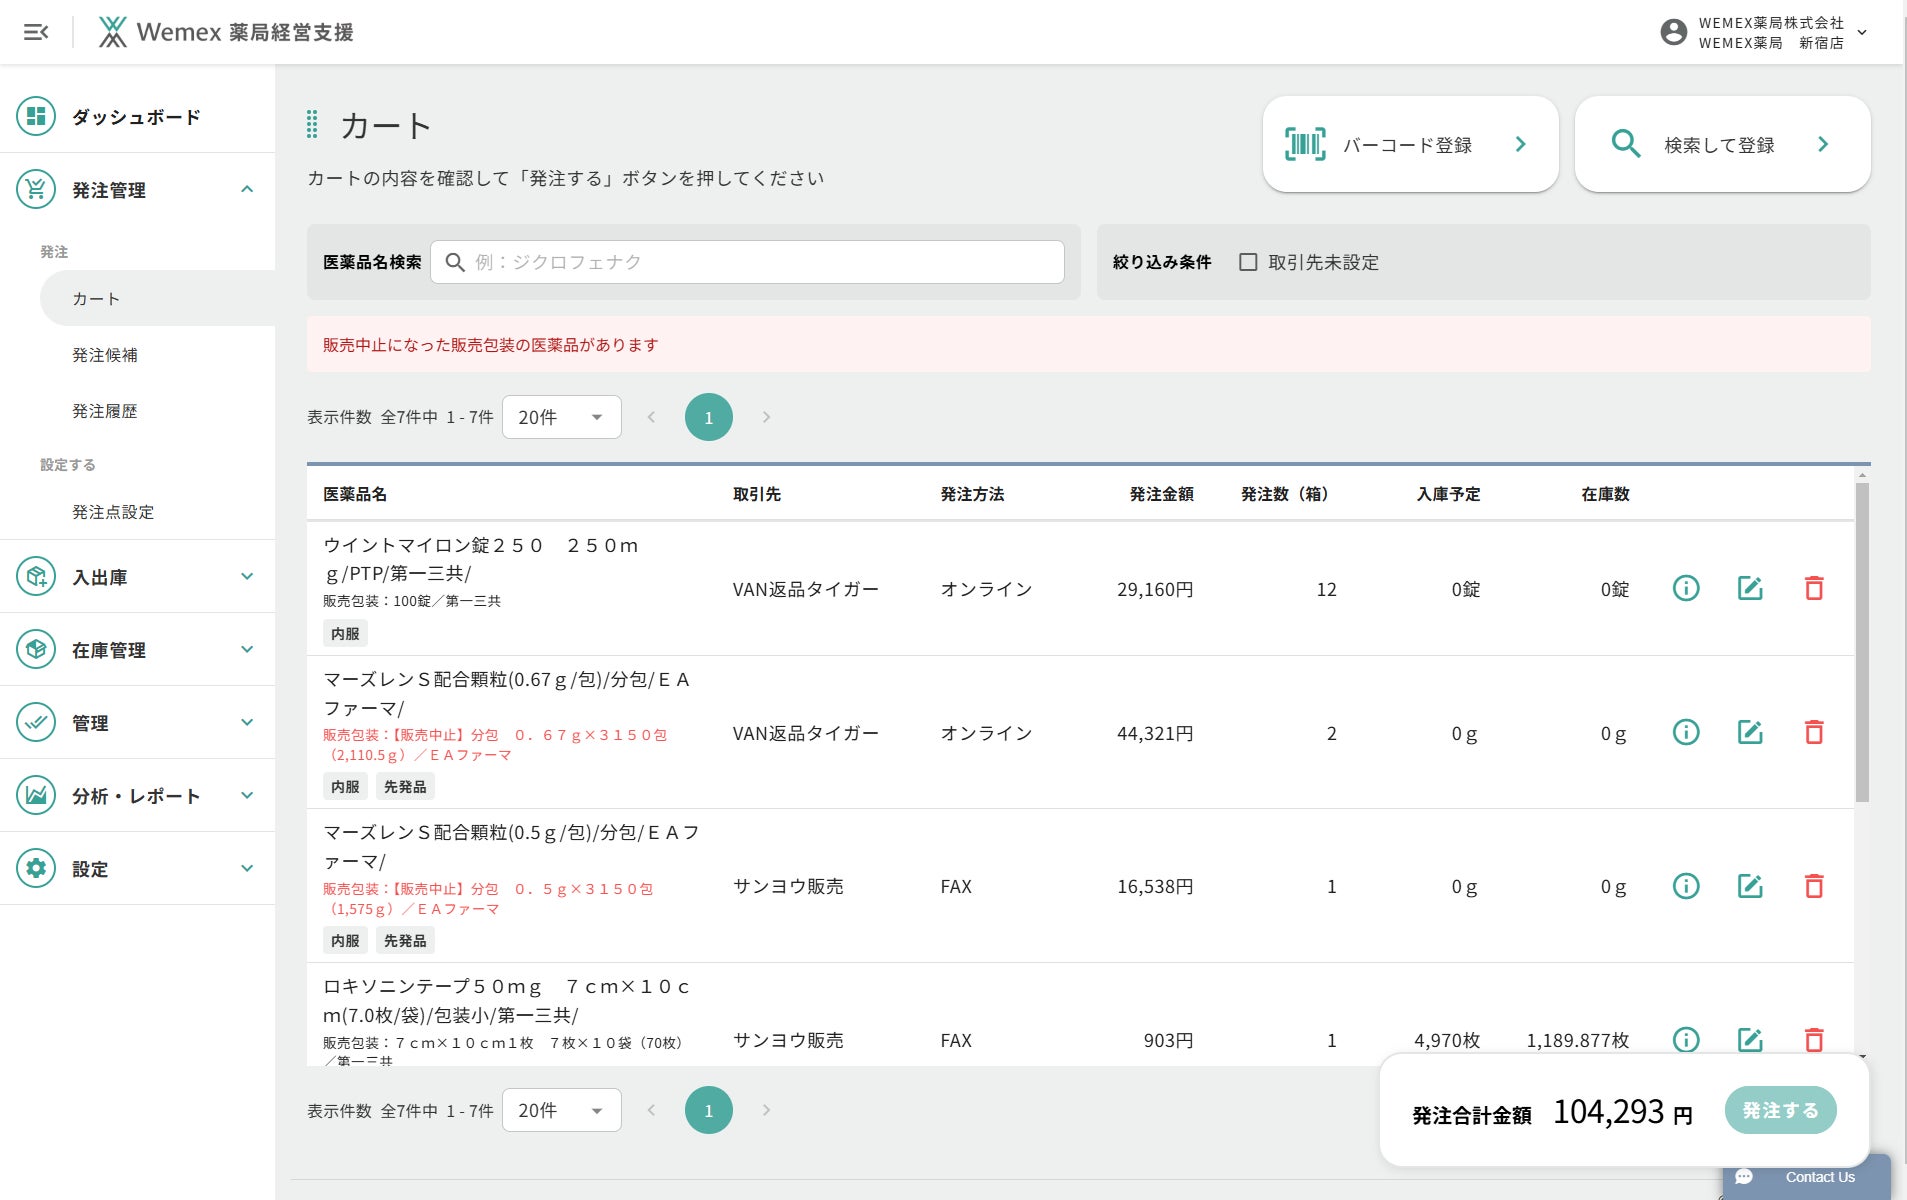The width and height of the screenshot is (1907, 1200).
Task: Open 発注履歴 in the sidebar
Action: (x=105, y=411)
